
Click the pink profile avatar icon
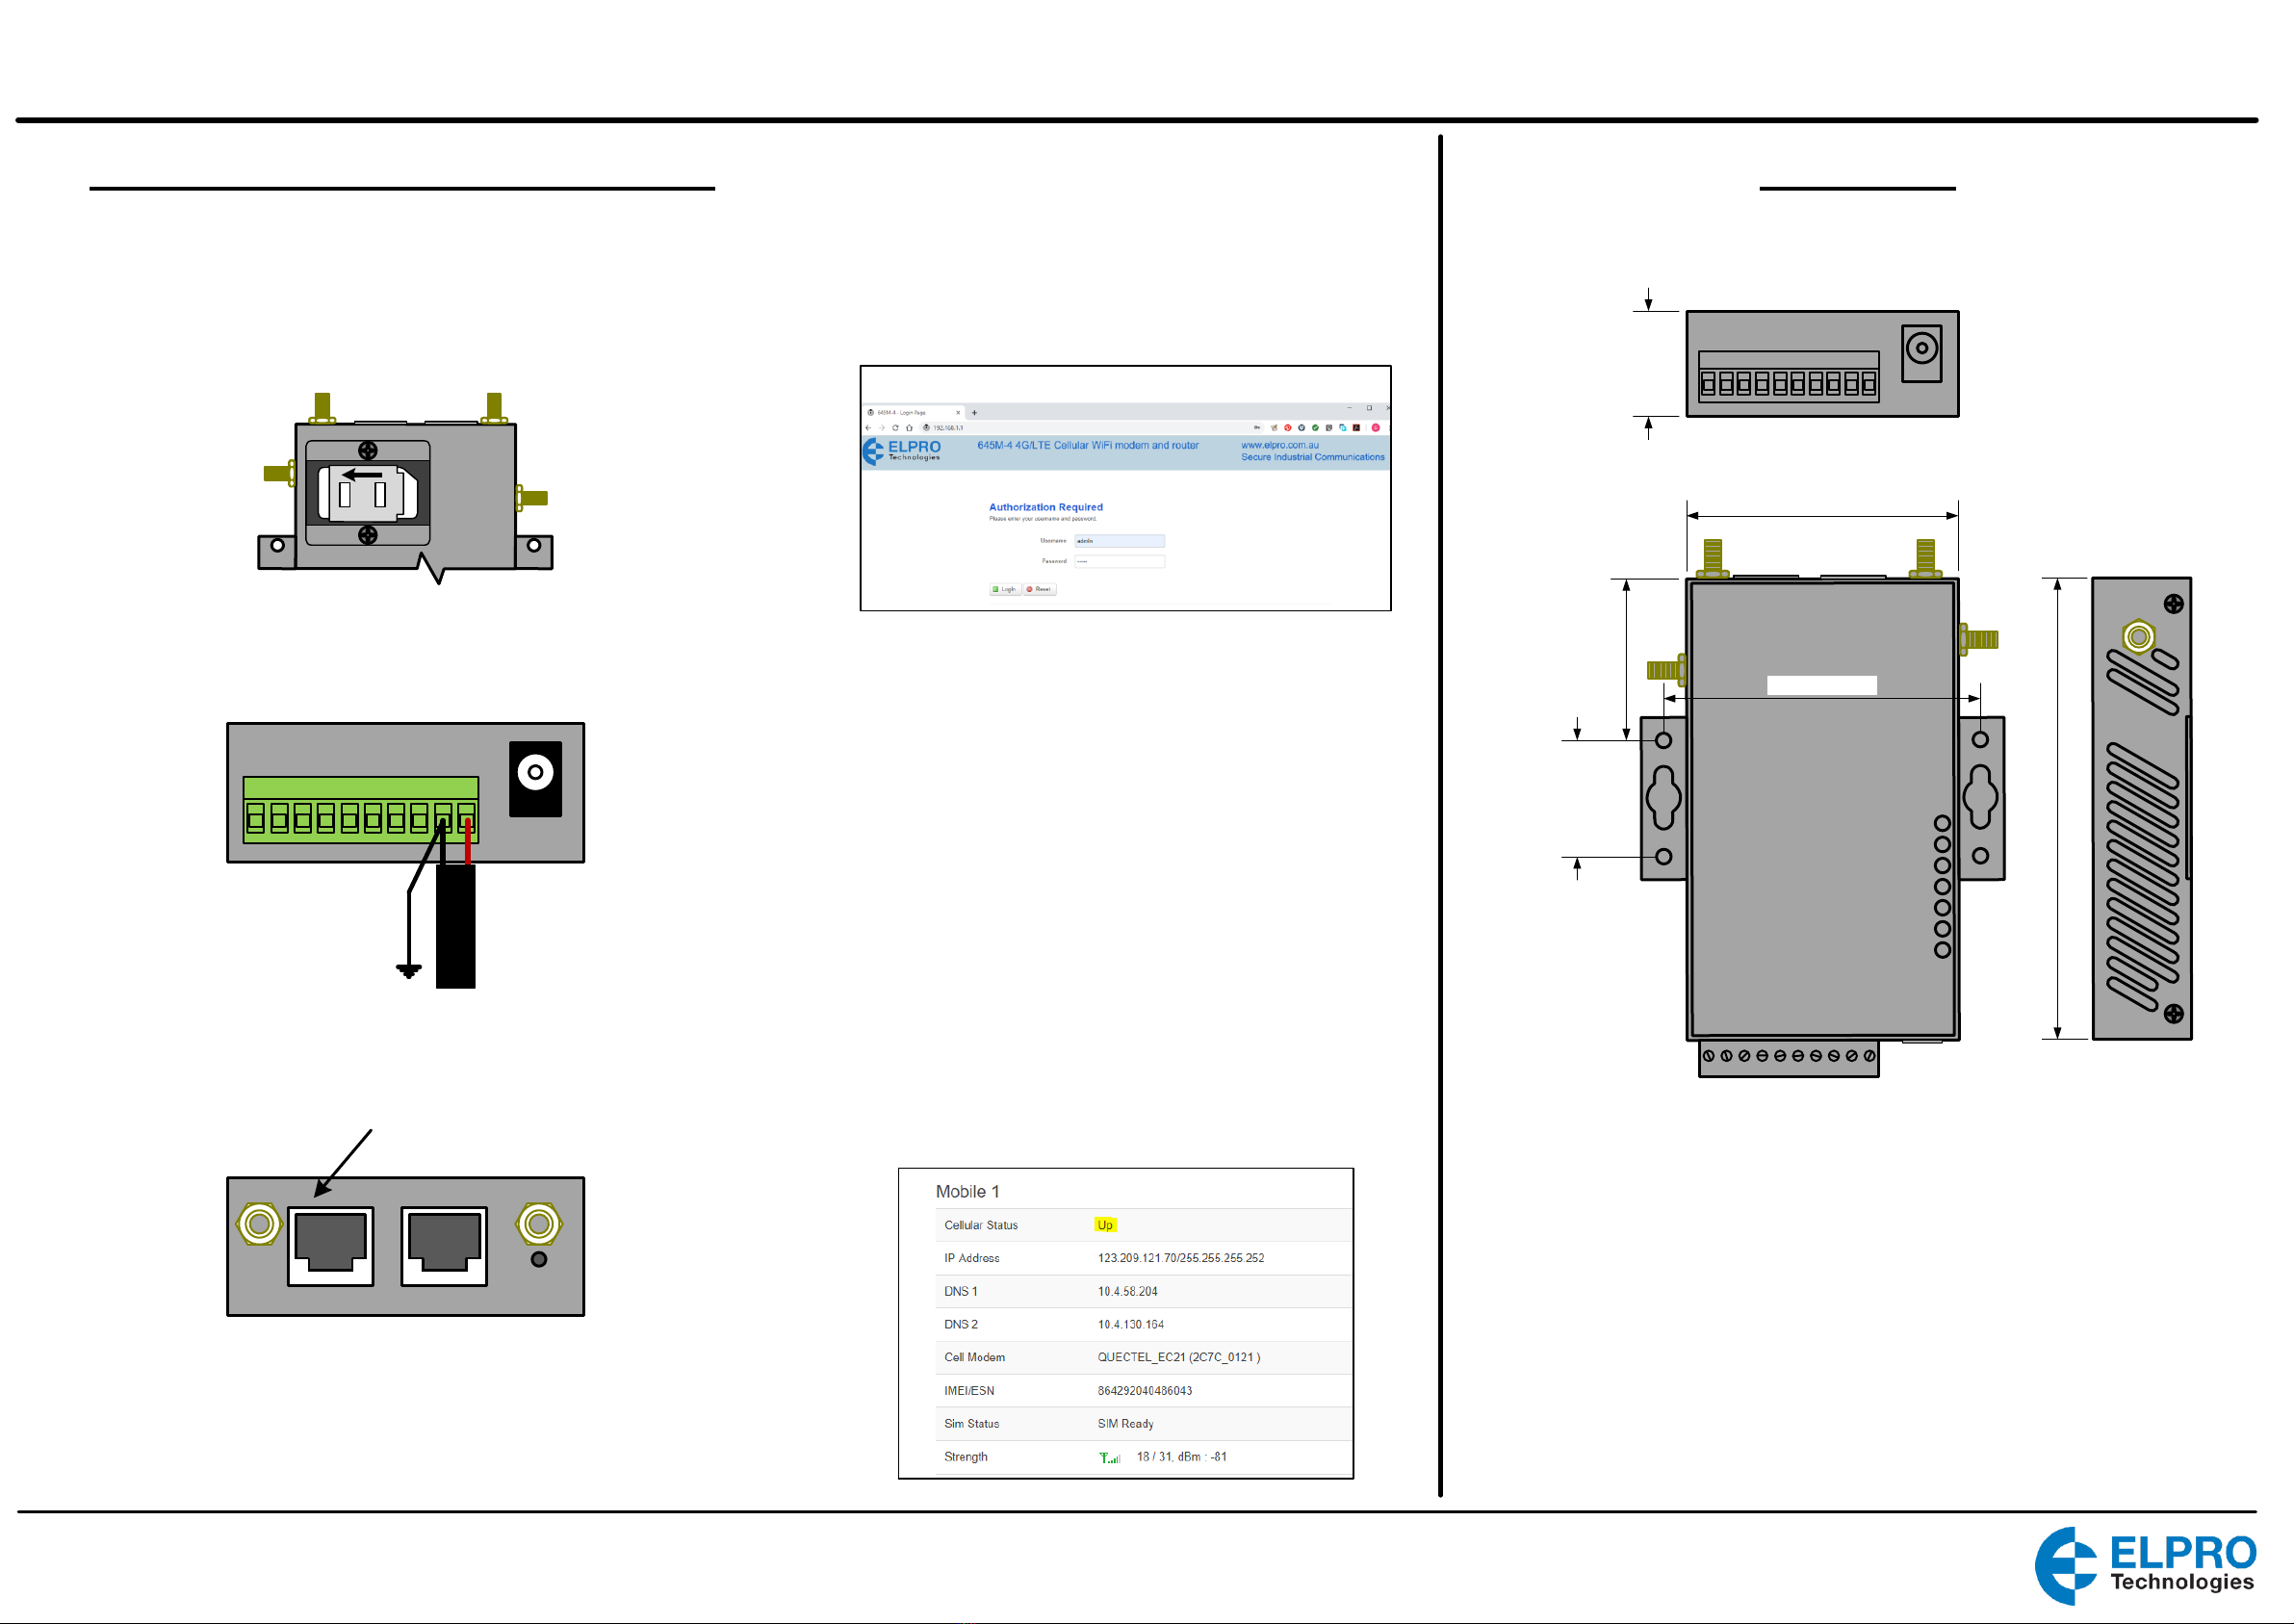(x=1375, y=428)
